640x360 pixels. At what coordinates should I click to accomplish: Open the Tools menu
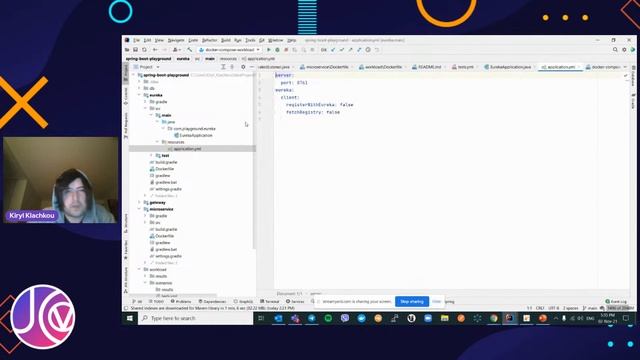pyautogui.click(x=250, y=40)
